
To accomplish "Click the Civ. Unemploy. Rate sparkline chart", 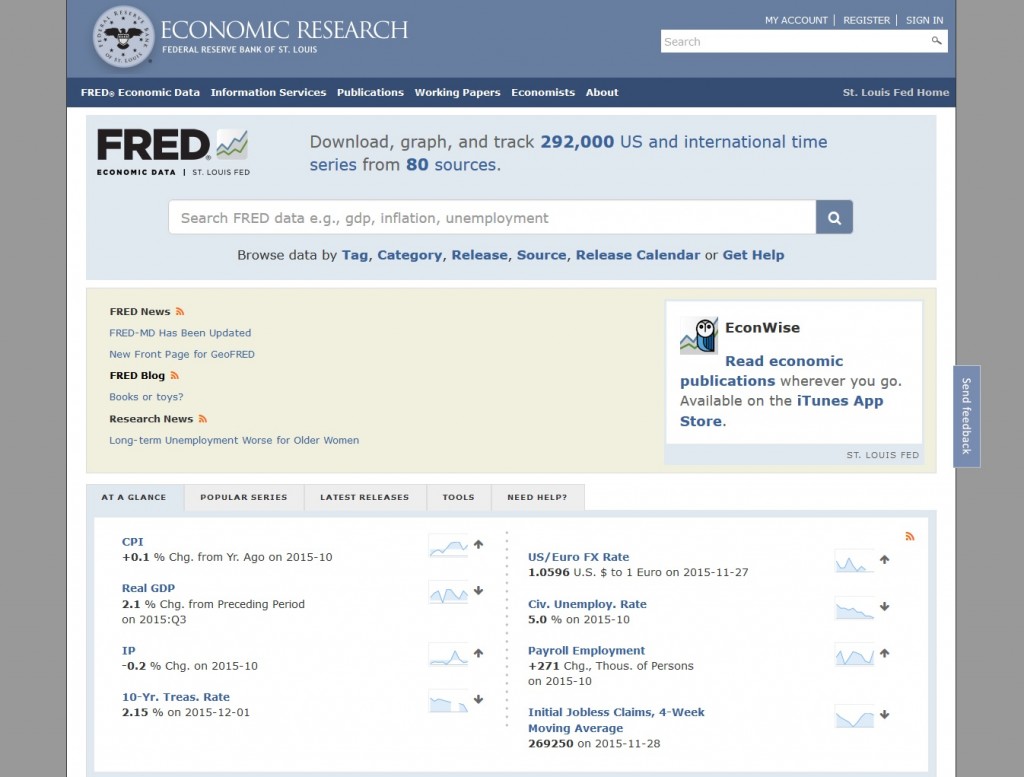I will click(x=854, y=608).
